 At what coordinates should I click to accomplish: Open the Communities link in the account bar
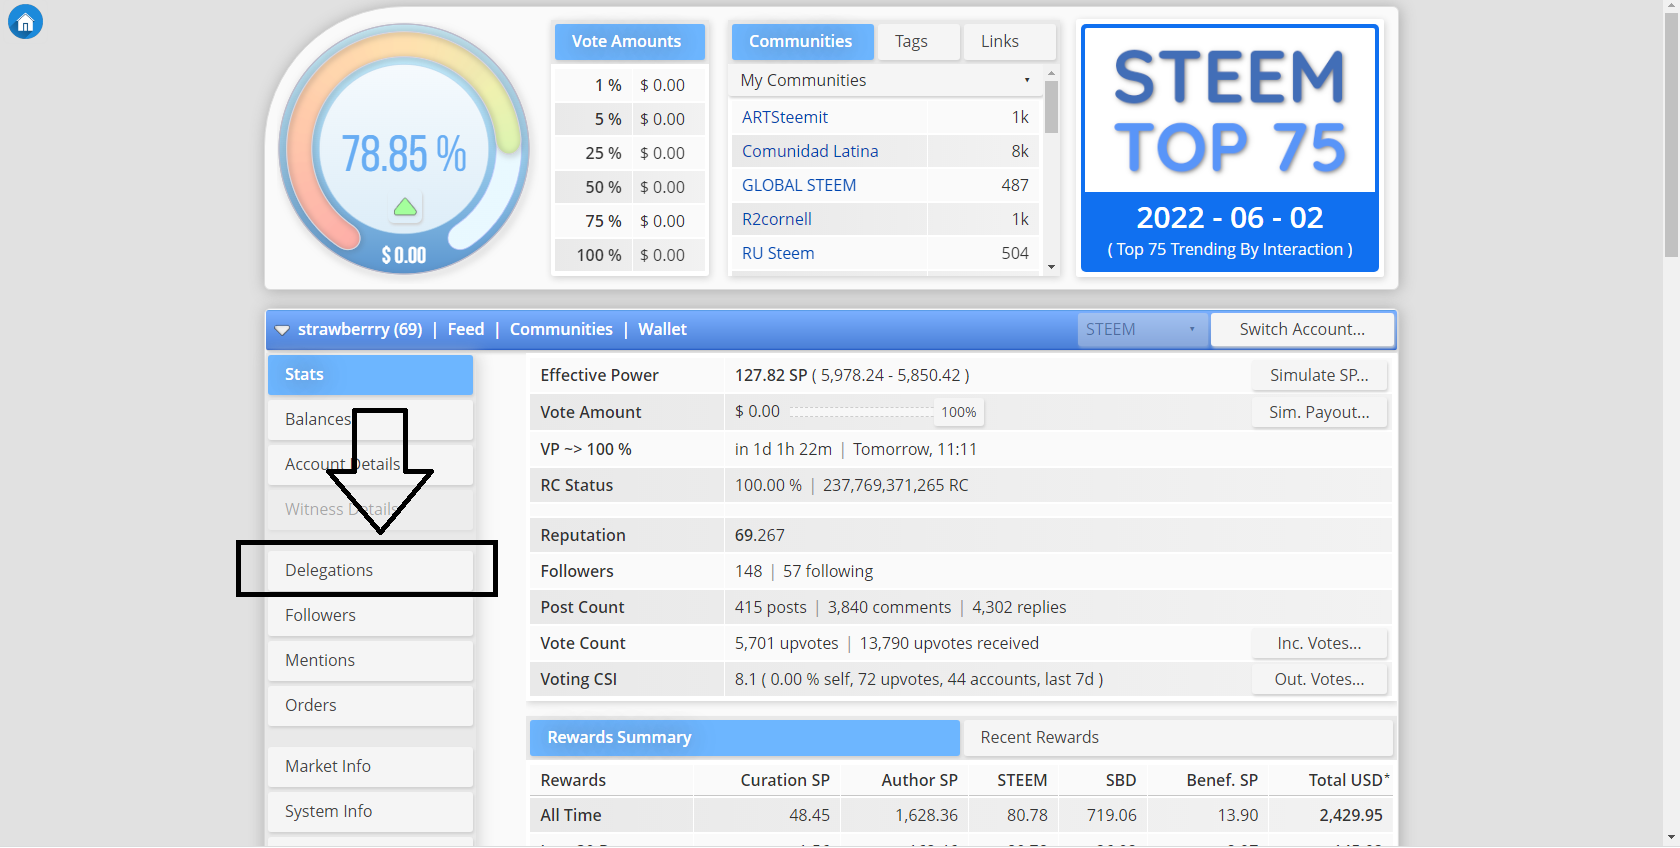[561, 329]
